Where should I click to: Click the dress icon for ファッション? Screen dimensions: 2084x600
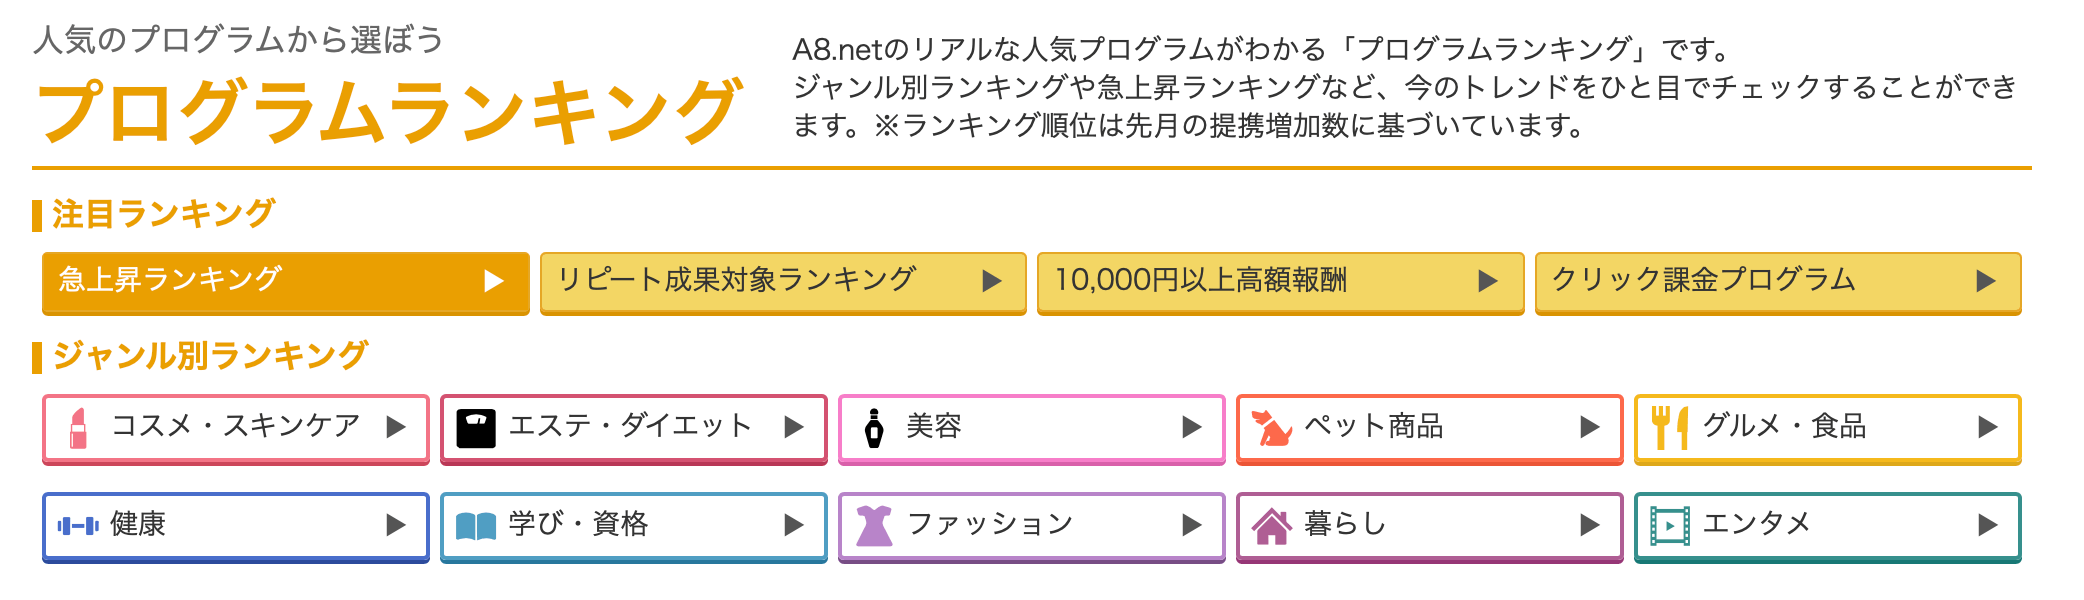pyautogui.click(x=874, y=525)
